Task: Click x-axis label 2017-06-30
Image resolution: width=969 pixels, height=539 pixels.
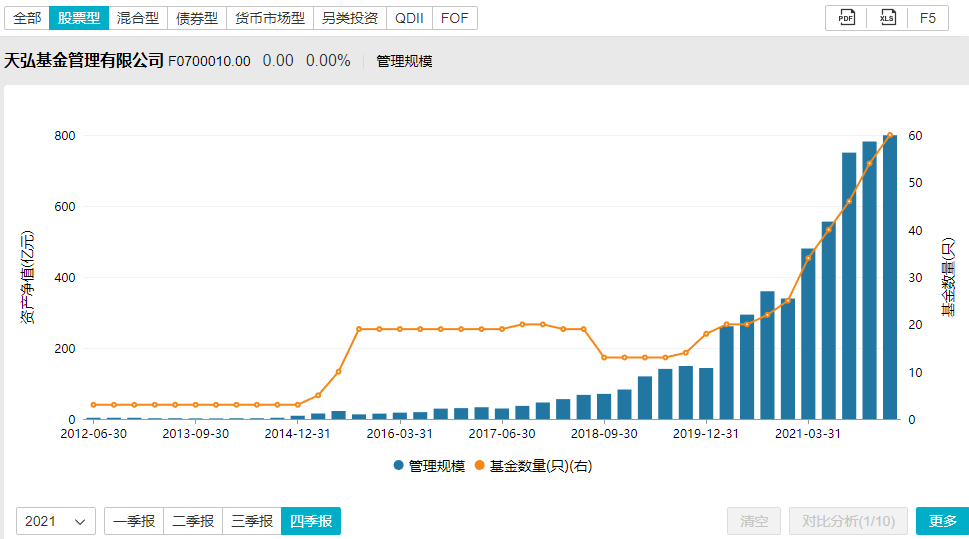Action: [x=502, y=434]
